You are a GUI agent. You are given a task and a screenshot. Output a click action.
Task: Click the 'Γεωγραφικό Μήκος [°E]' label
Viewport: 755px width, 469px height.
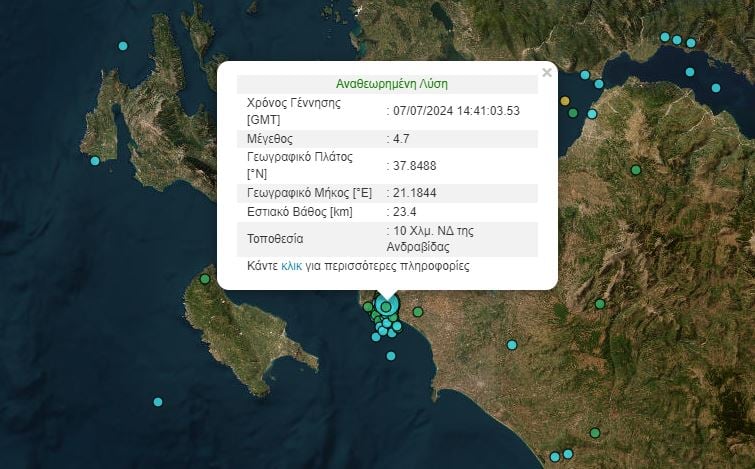pos(309,193)
